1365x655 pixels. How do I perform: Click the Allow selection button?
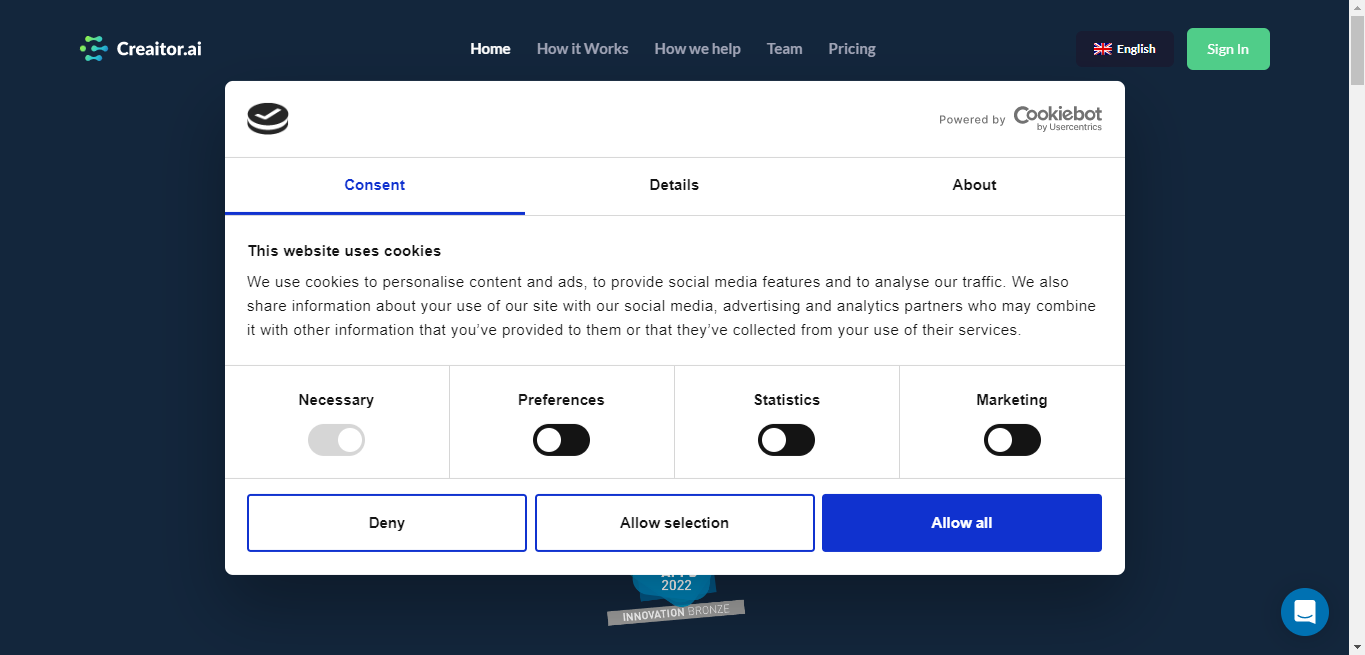[675, 523]
